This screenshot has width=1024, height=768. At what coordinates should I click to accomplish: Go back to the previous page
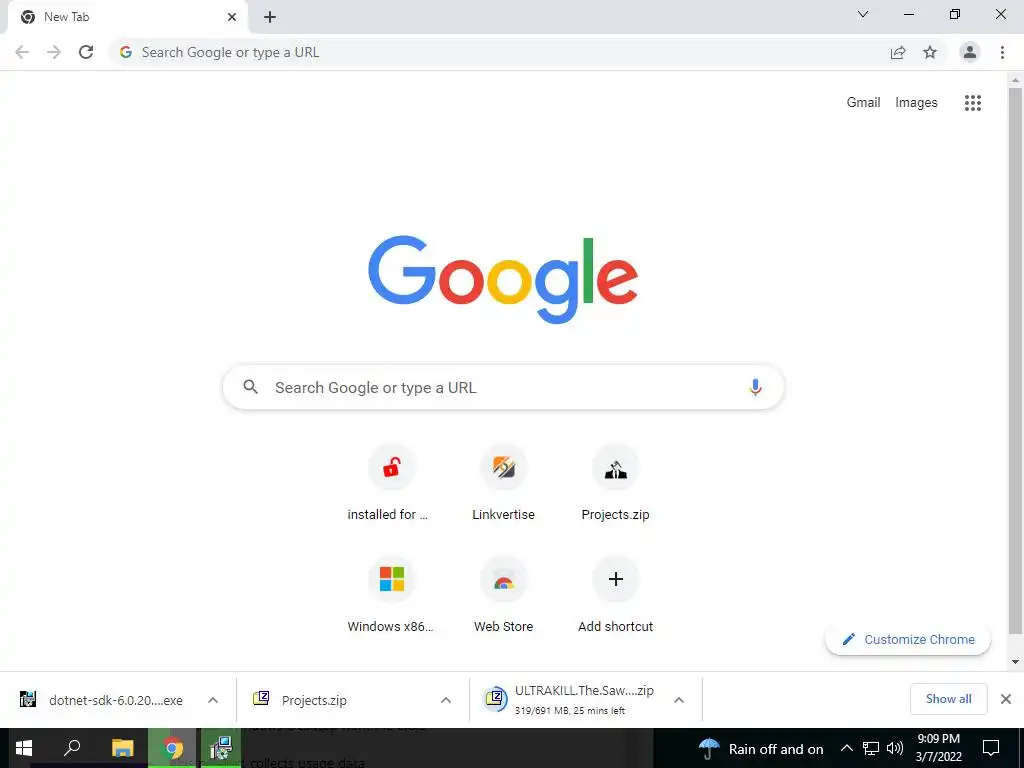click(x=22, y=52)
